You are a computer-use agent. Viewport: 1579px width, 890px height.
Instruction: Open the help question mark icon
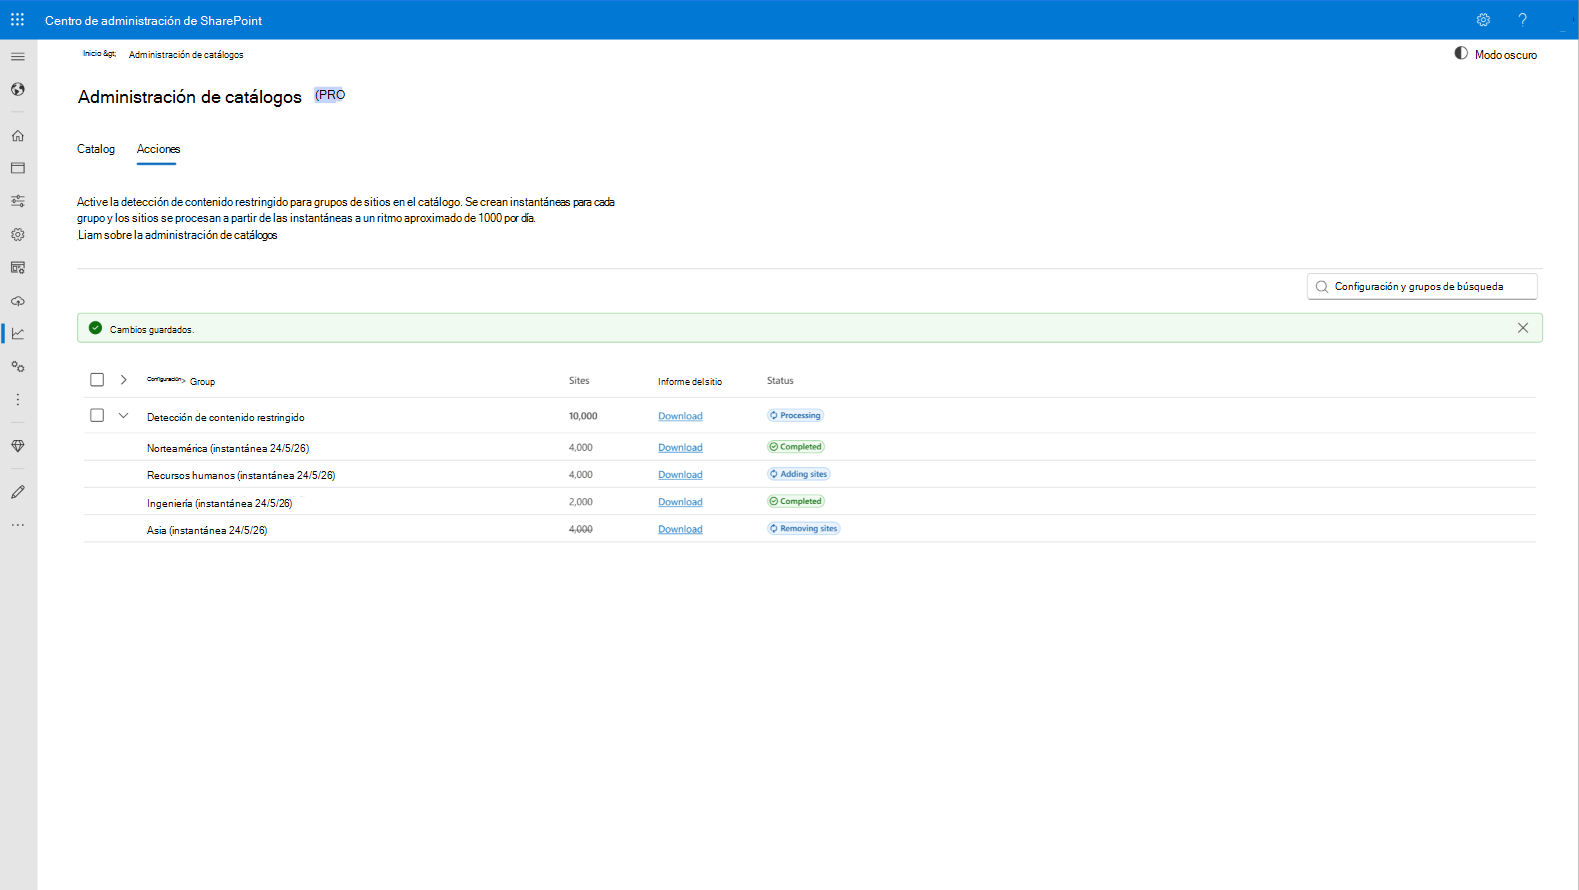pos(1522,20)
